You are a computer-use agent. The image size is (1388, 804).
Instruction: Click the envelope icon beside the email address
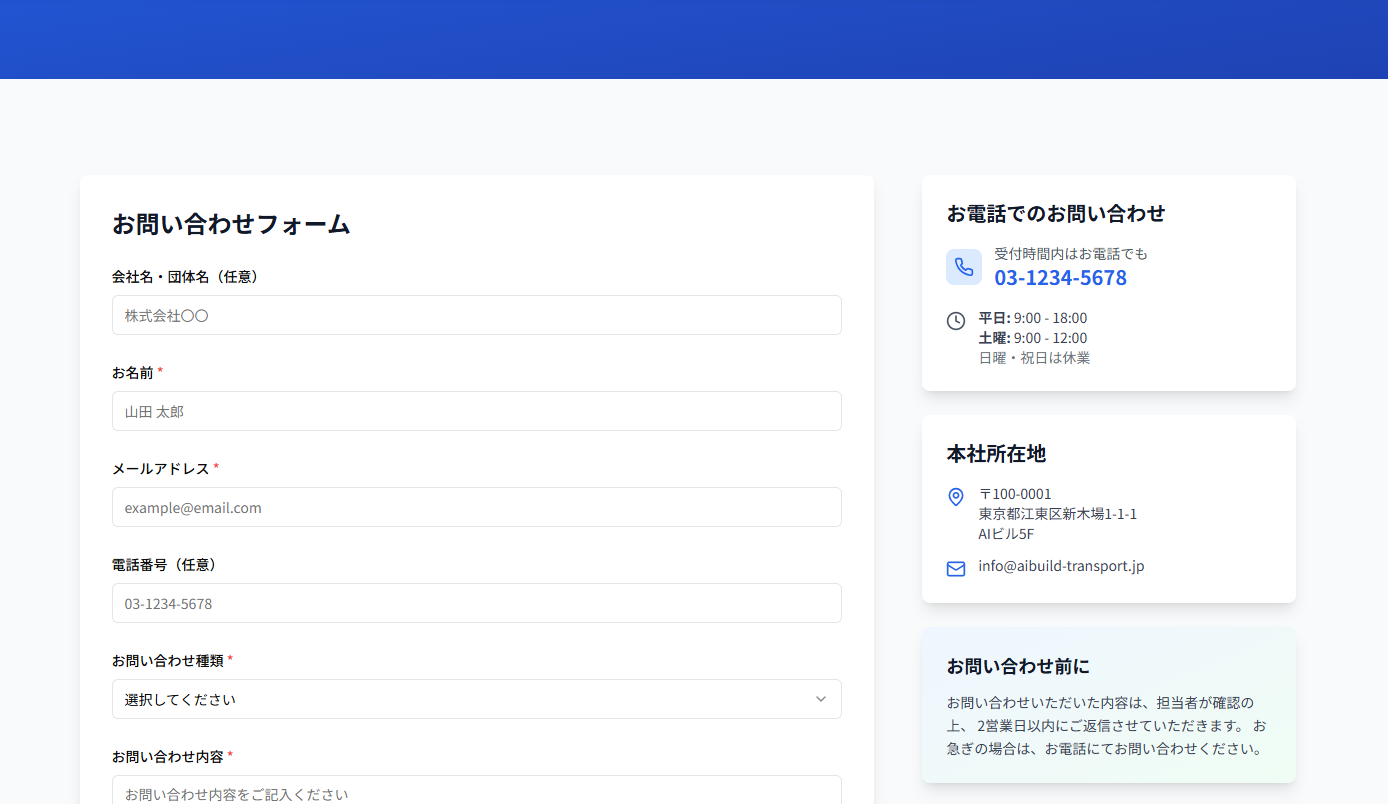point(955,568)
